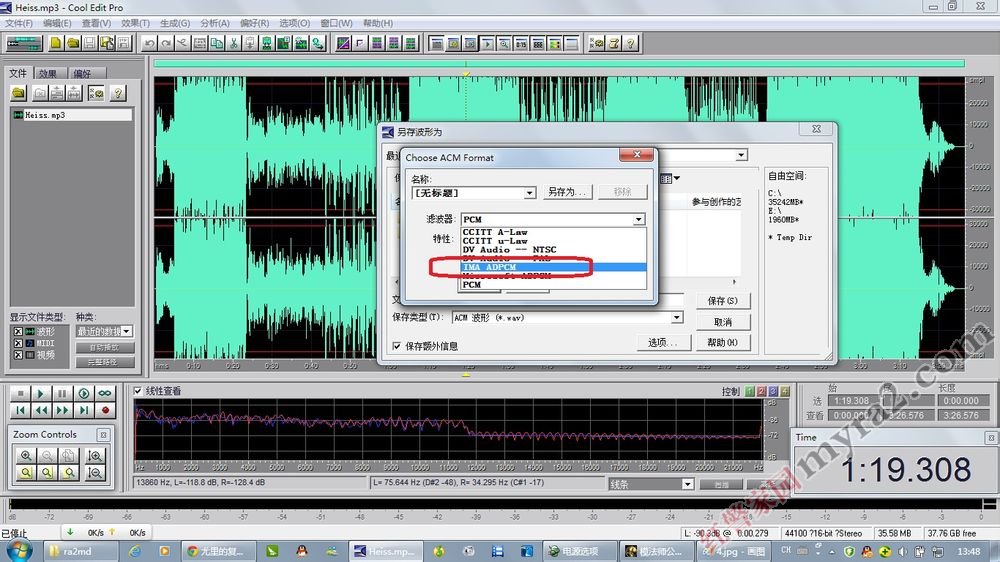Click the Redo toolbar icon

click(x=166, y=43)
